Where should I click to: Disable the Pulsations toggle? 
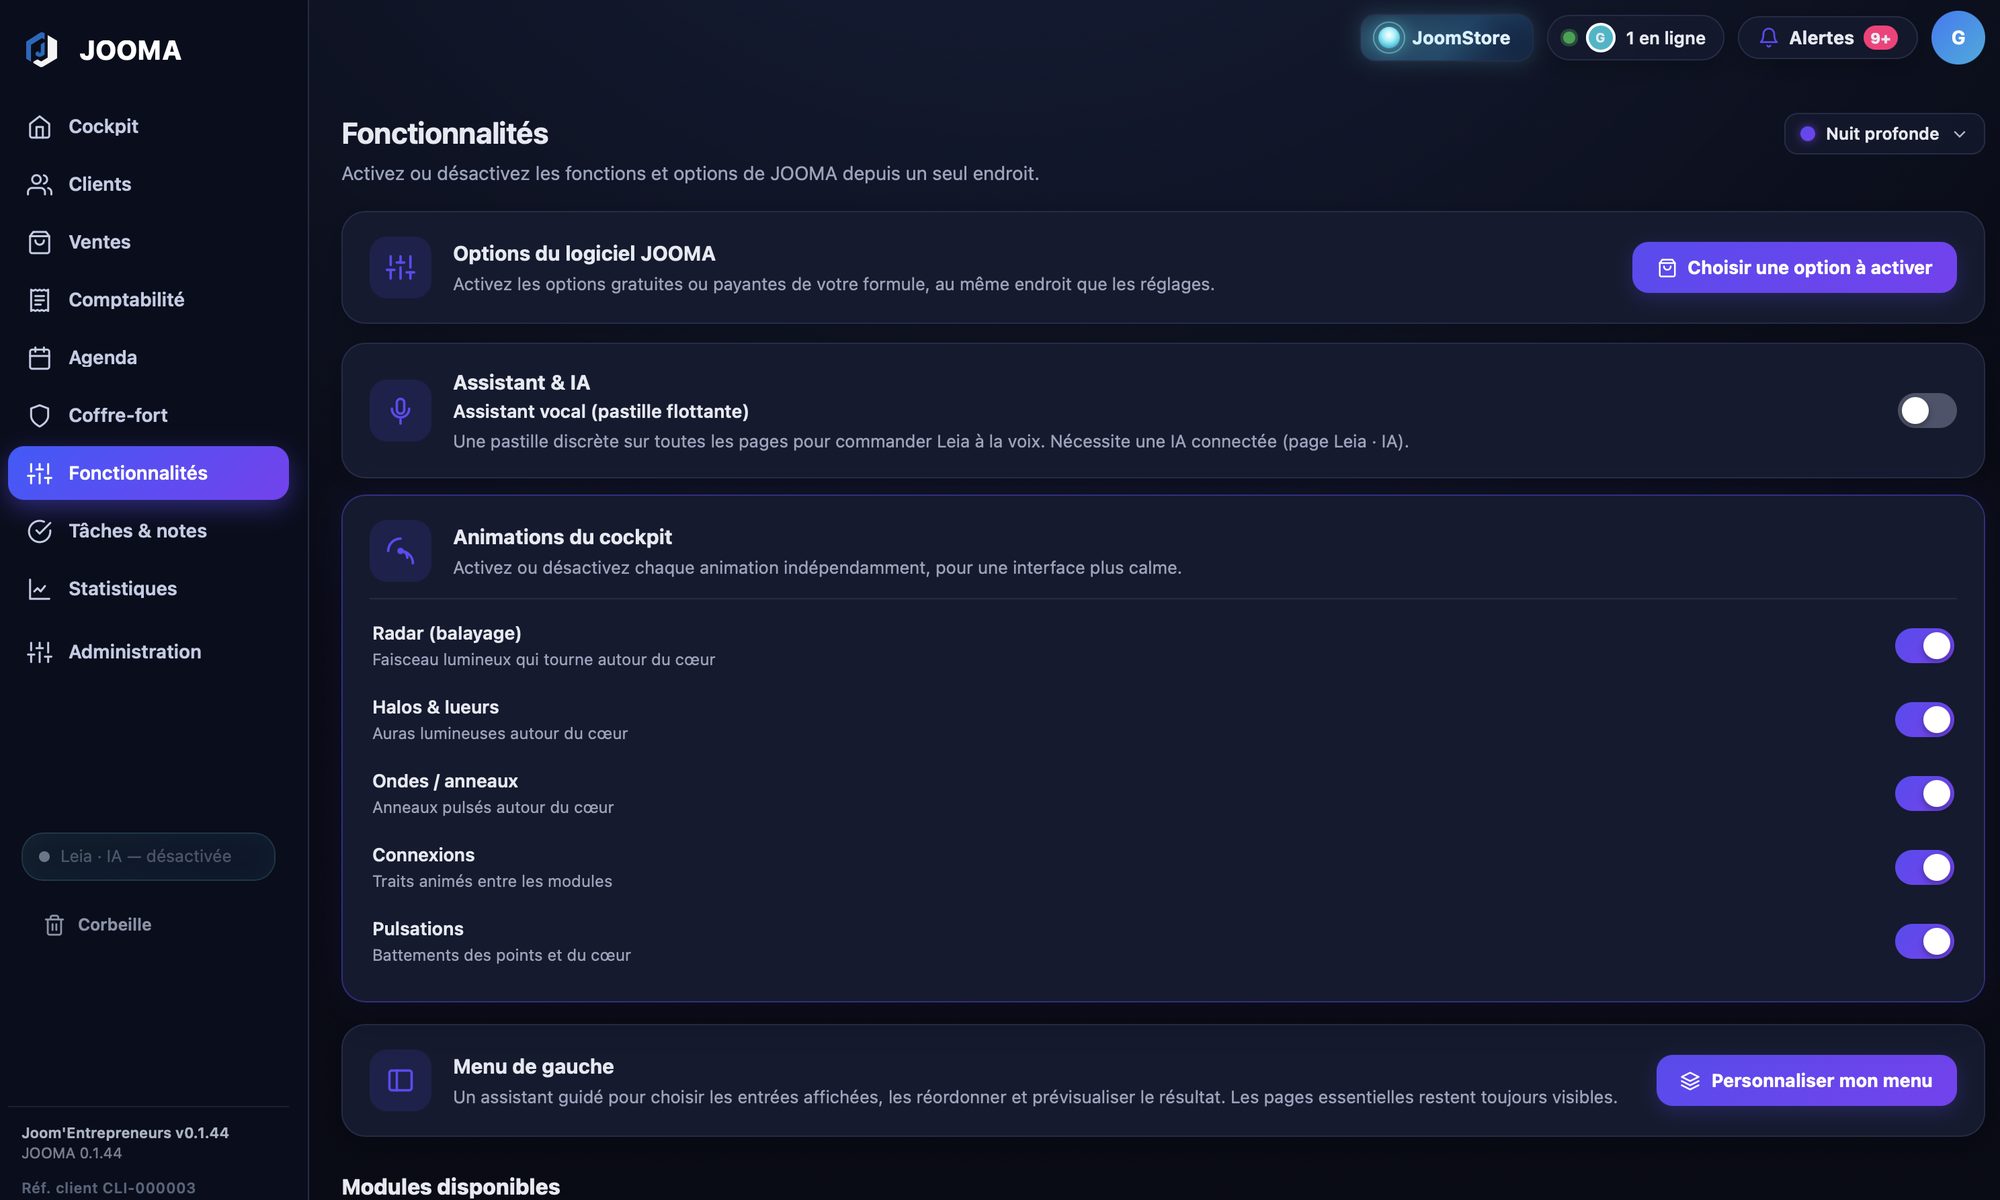[x=1924, y=941]
